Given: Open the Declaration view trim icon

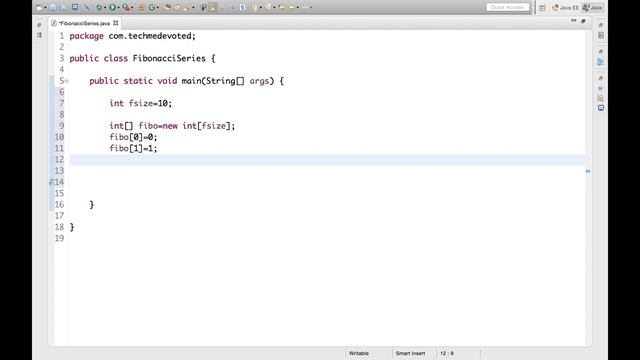Looking at the screenshot, I should 600,98.
